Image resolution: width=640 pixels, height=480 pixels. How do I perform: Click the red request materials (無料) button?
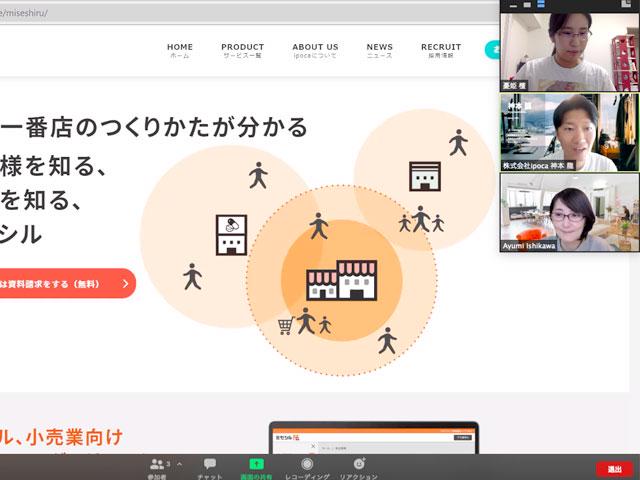67,283
